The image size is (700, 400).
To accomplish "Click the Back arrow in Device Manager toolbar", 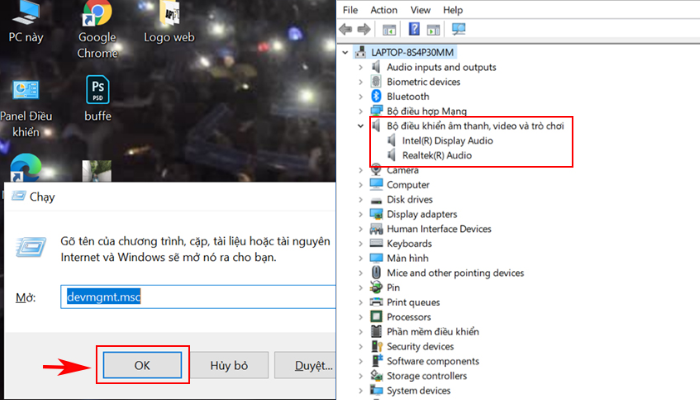I will (x=349, y=30).
